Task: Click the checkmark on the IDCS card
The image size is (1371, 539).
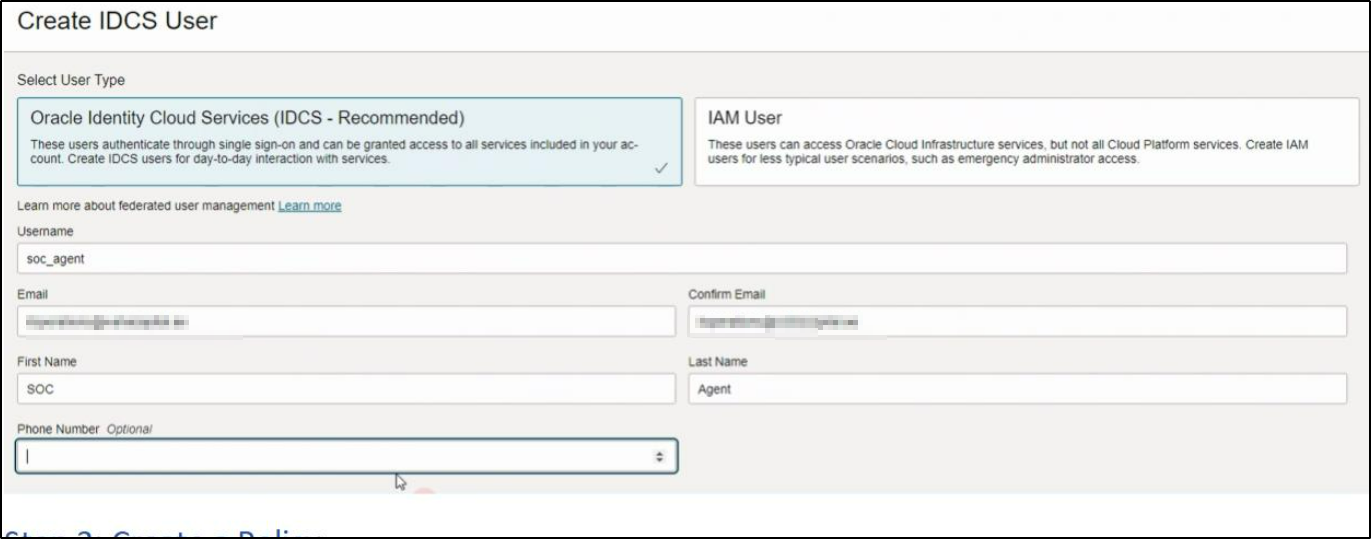Action: (x=660, y=169)
